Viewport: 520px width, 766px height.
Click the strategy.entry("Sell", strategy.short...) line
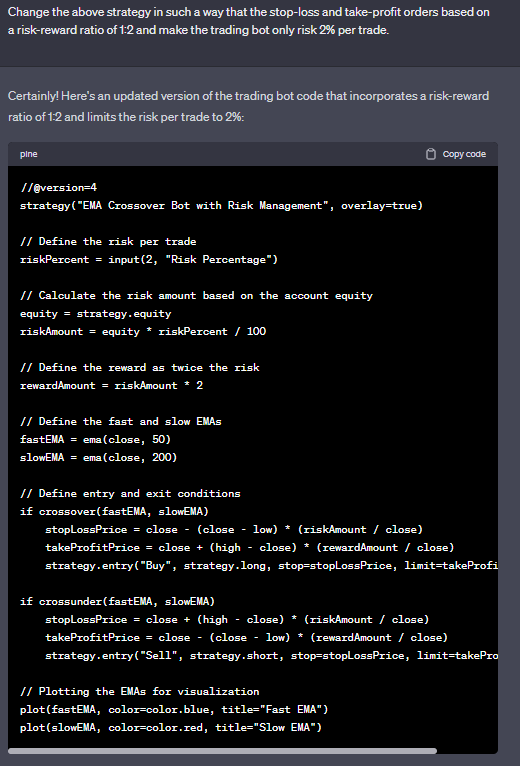pyautogui.click(x=271, y=656)
